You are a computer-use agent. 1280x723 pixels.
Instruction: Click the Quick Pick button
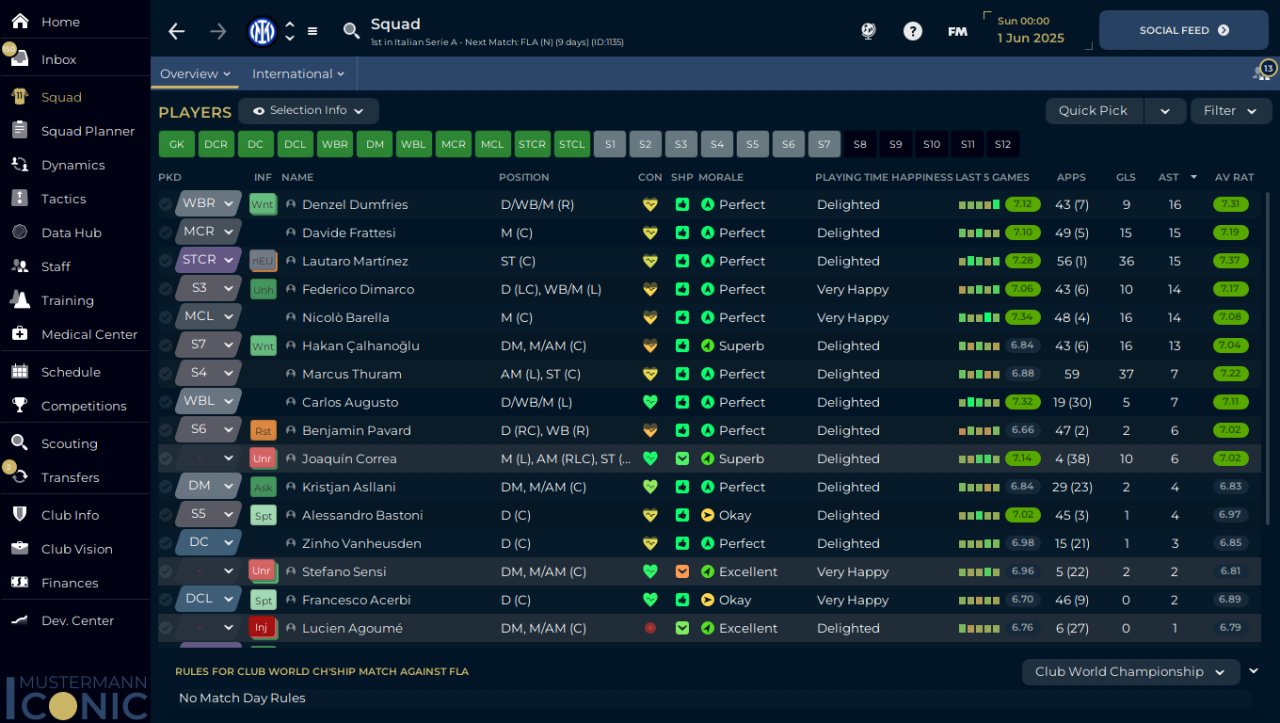tap(1093, 111)
